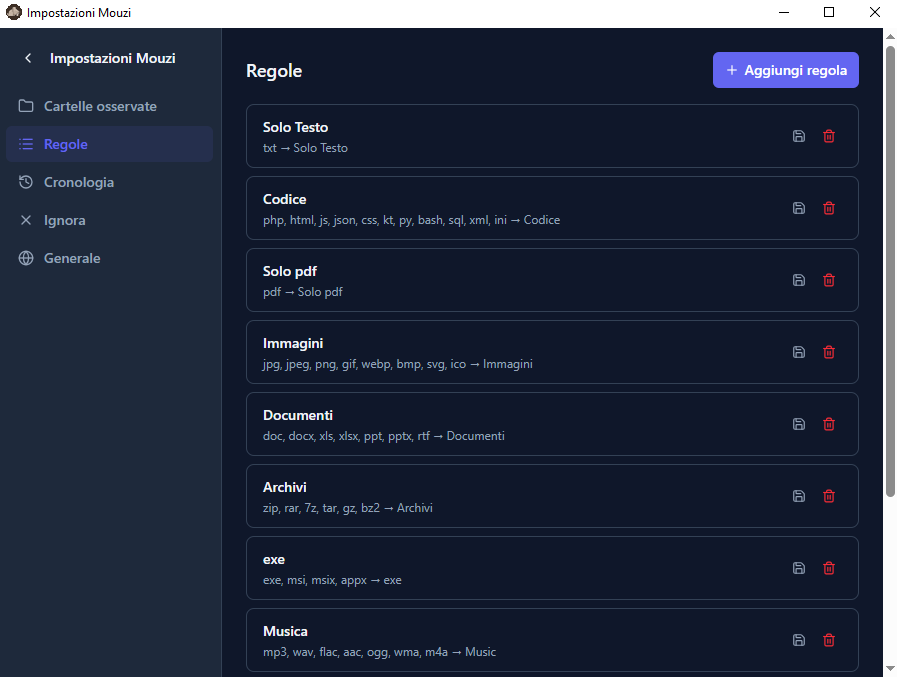Click the Mouzi app icon in title bar
897x677 pixels.
13,12
